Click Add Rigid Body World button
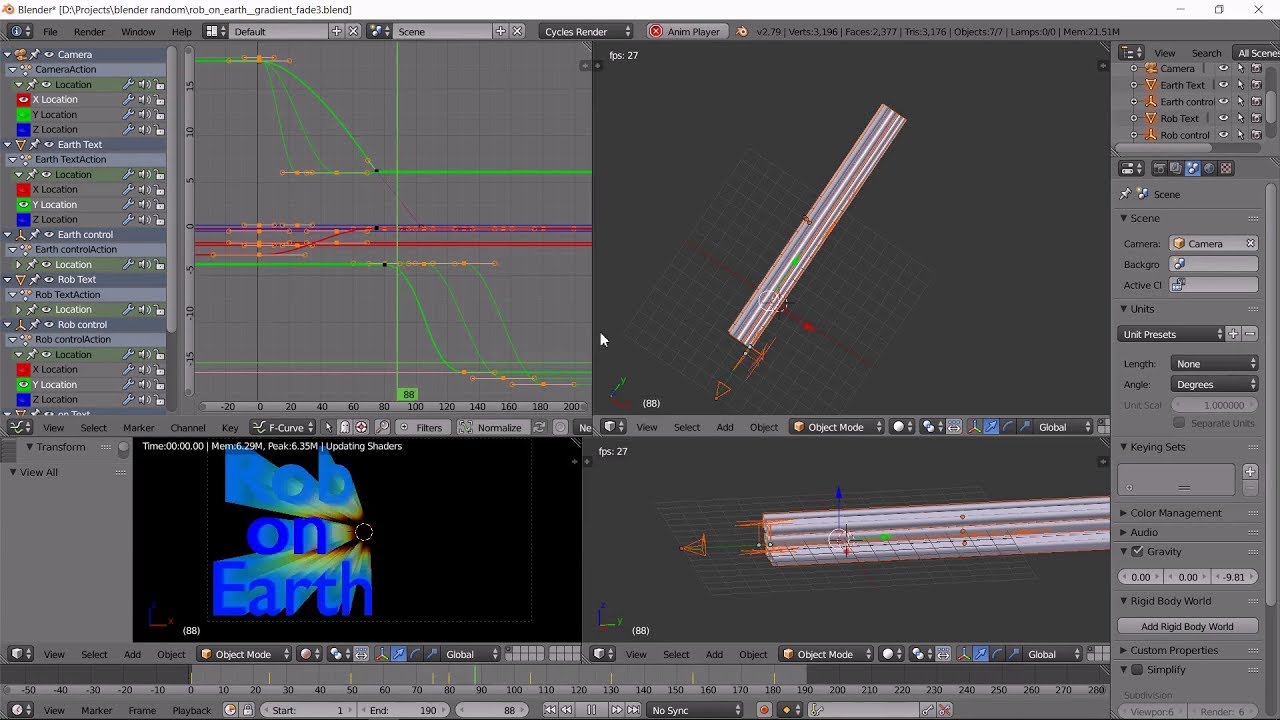The width and height of the screenshot is (1280, 720). pos(1187,626)
